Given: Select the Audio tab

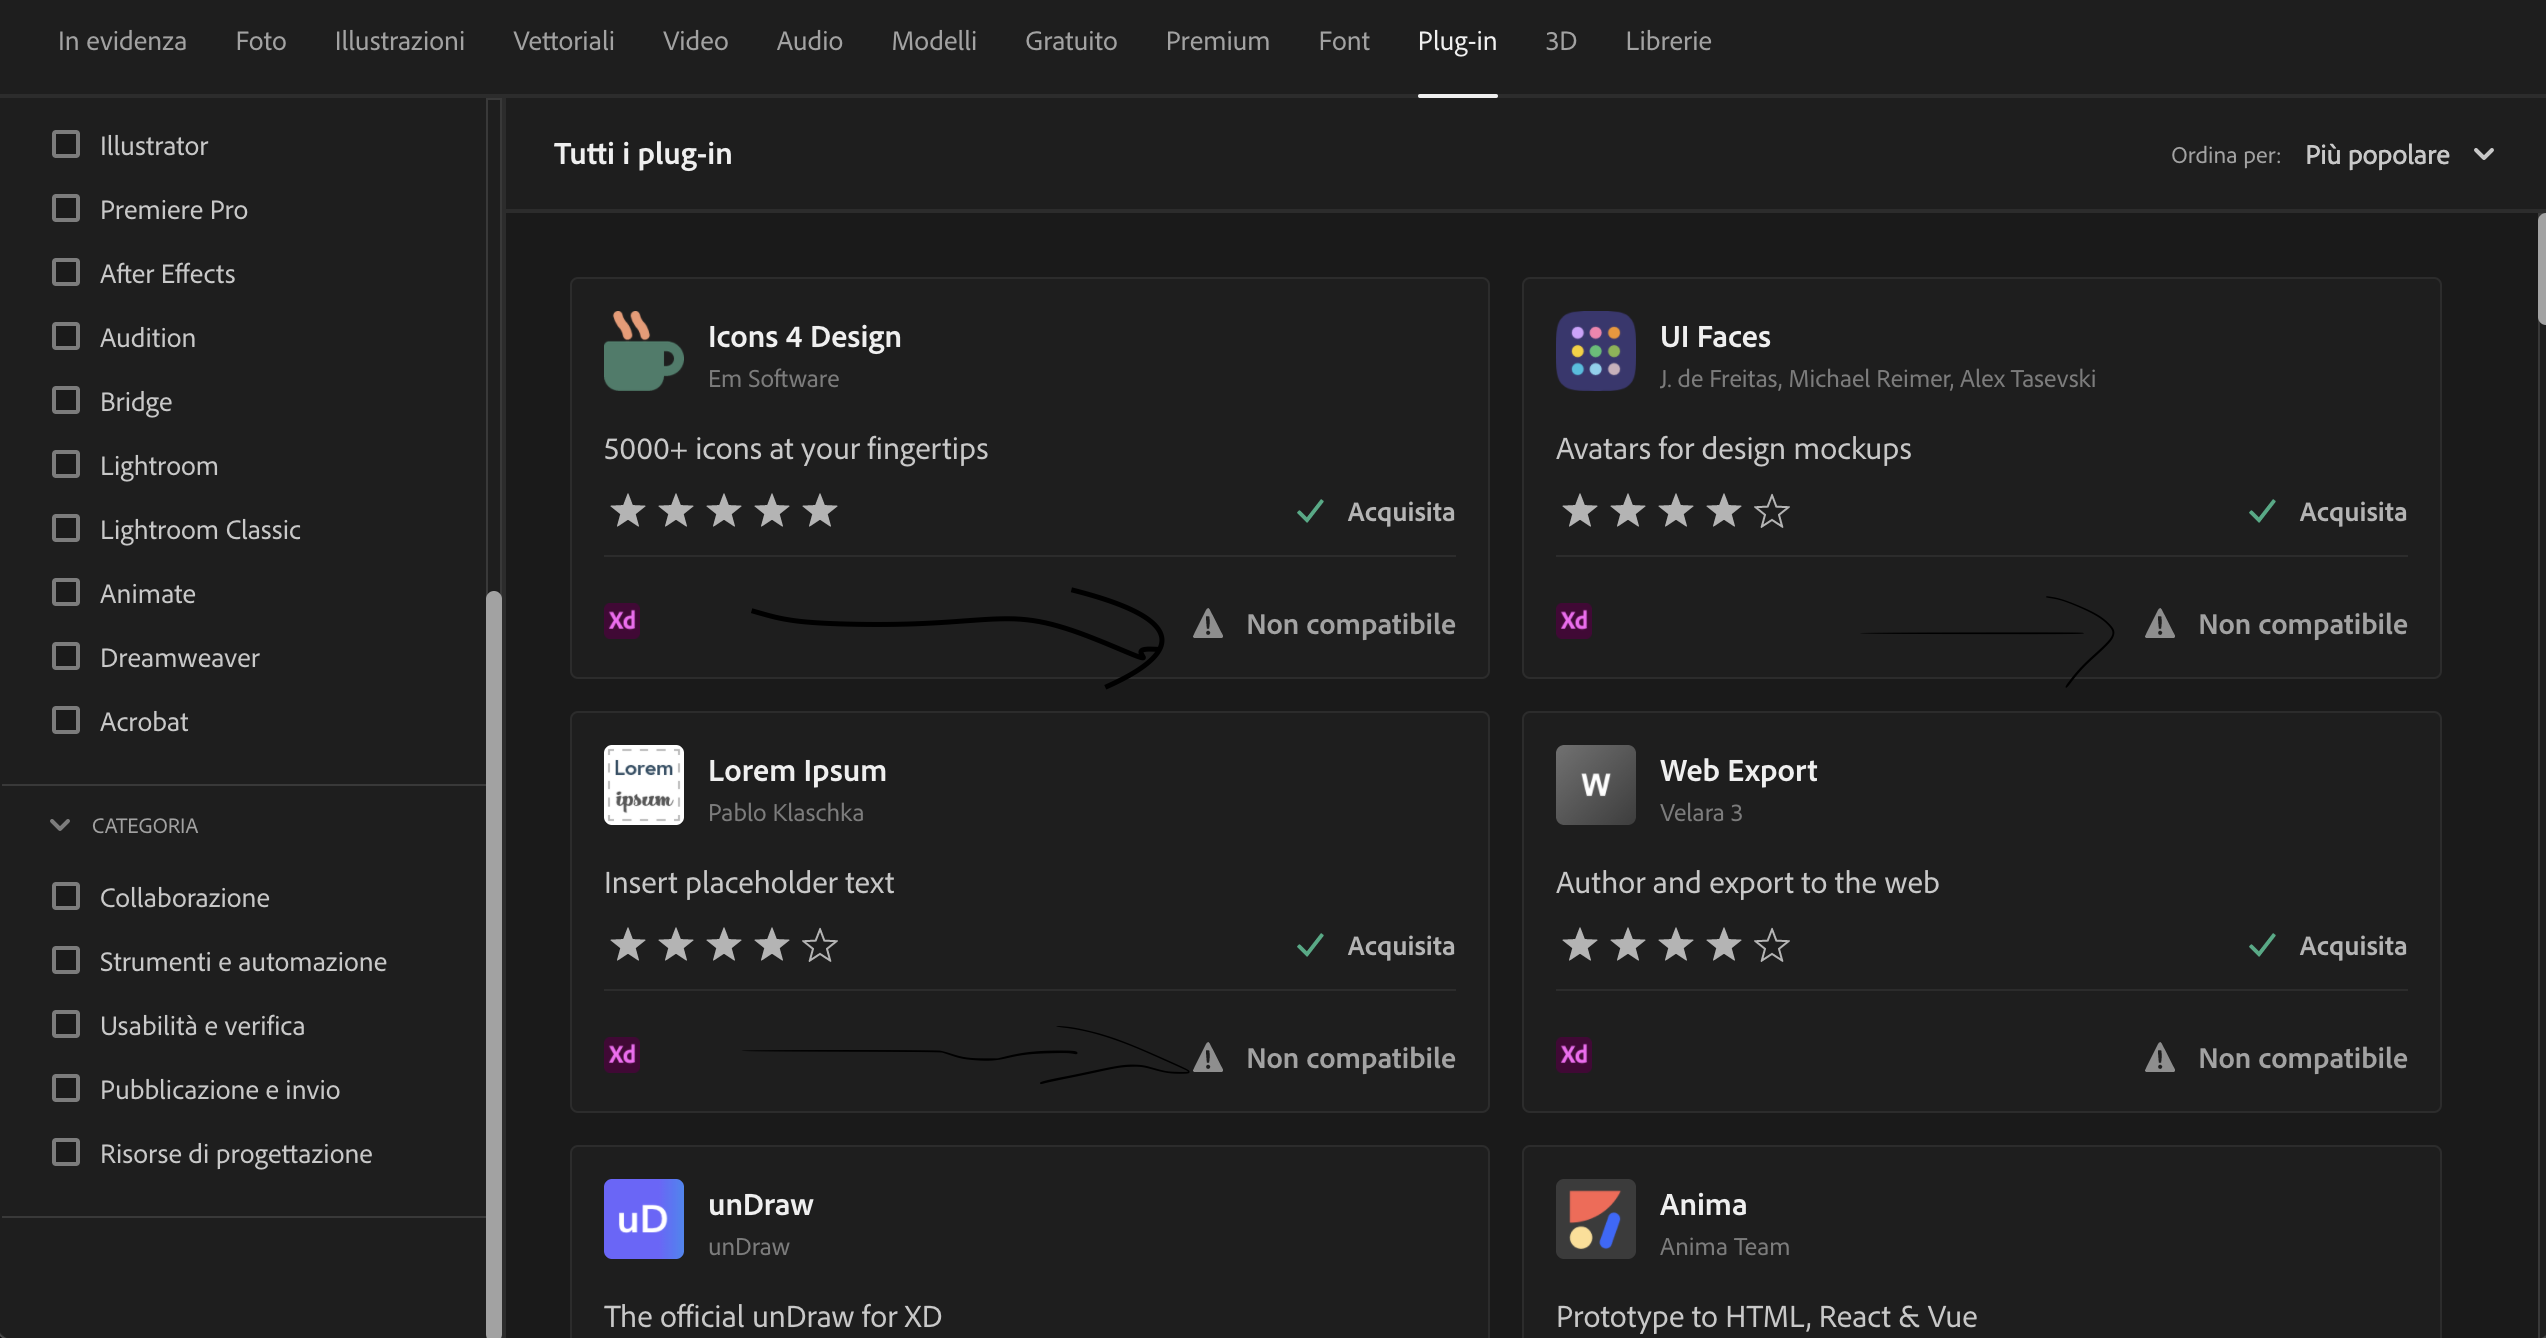Looking at the screenshot, I should pos(810,41).
